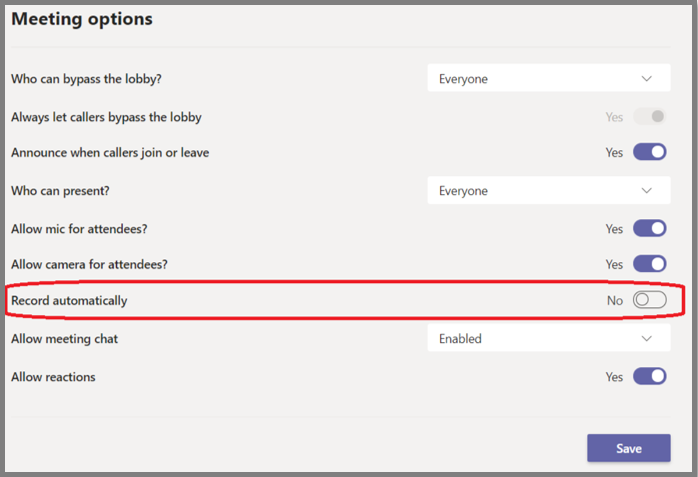The image size is (698, 477).
Task: Click the 'Yes' status beside Allow reactions
Action: 614,377
